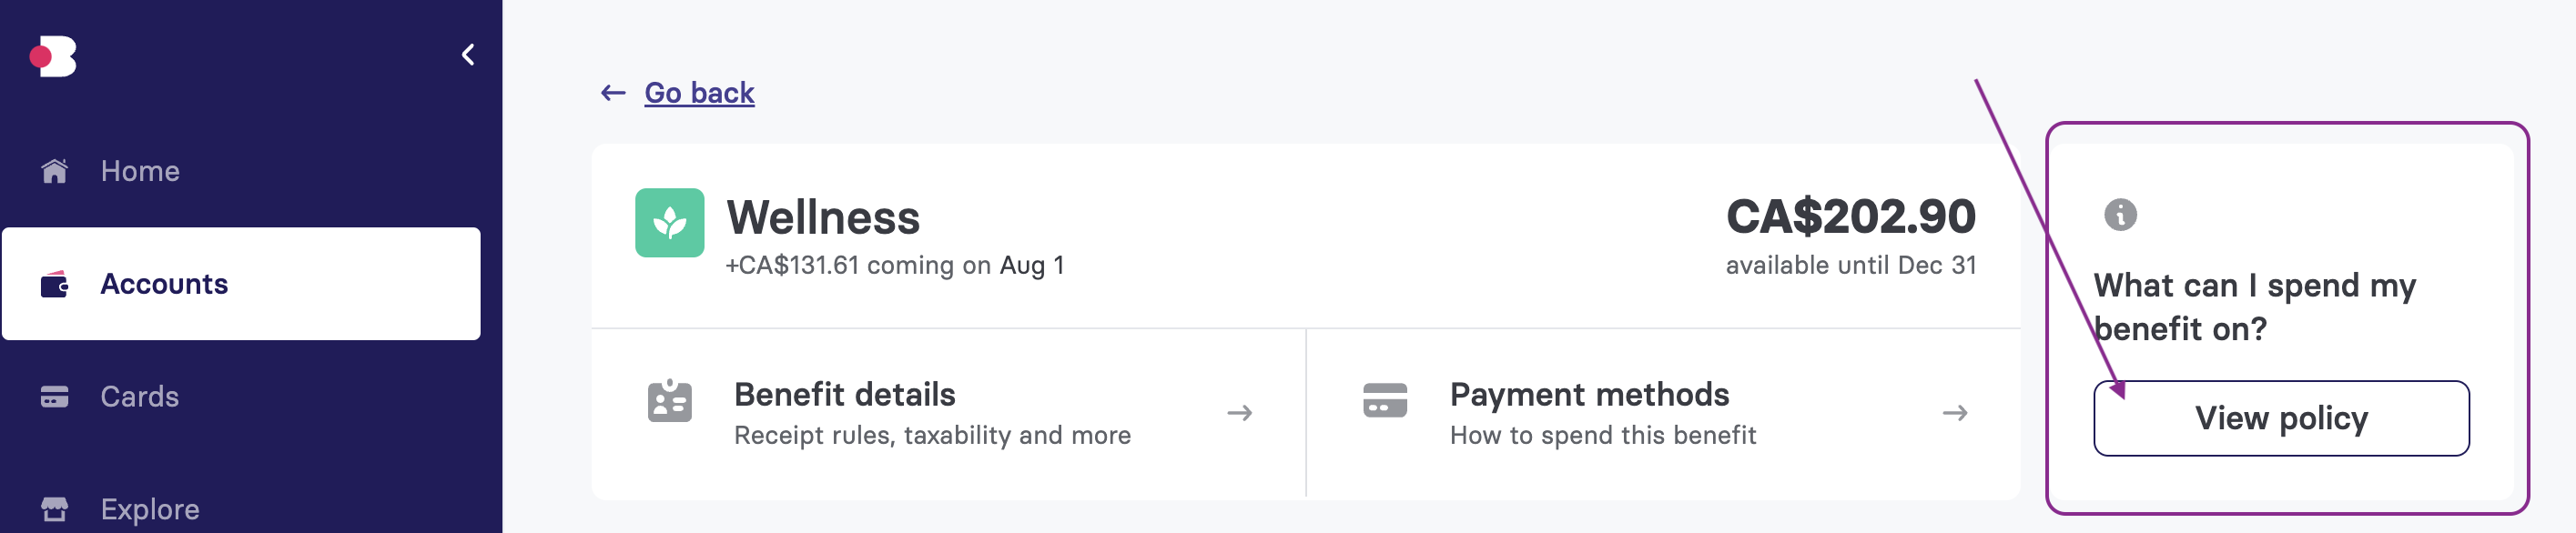Collapse the sidebar with the chevron

[x=468, y=55]
